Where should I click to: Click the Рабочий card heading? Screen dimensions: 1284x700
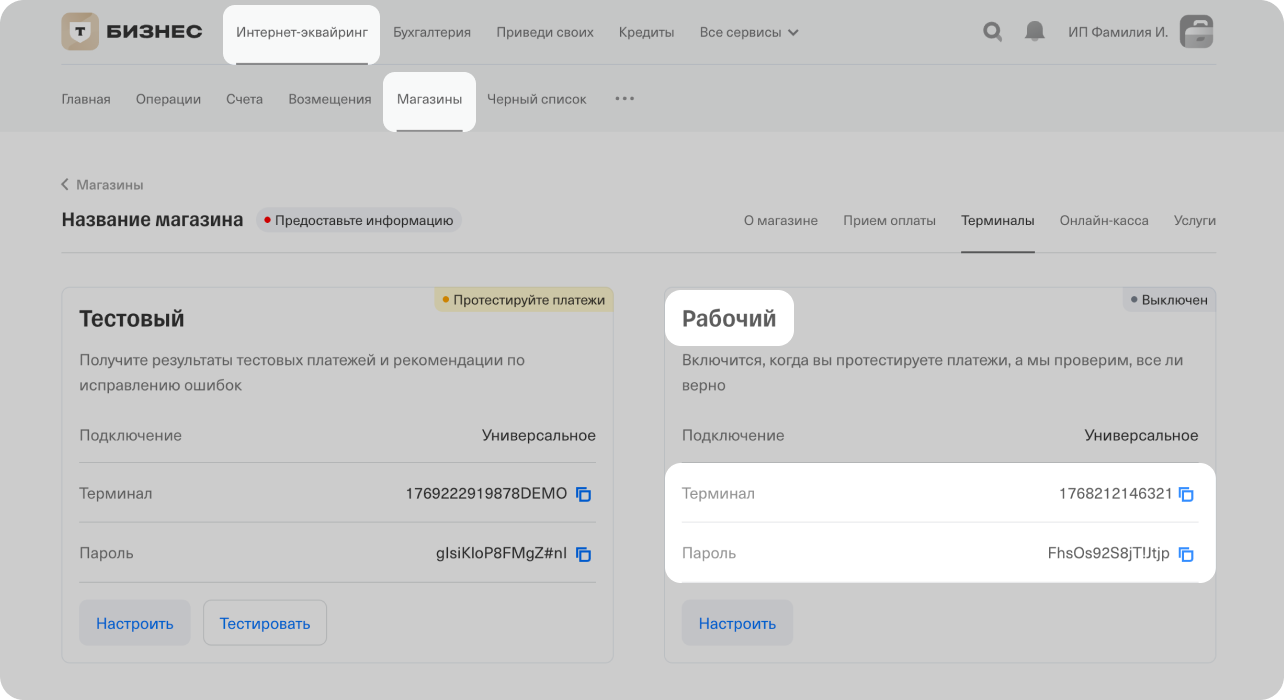click(729, 319)
